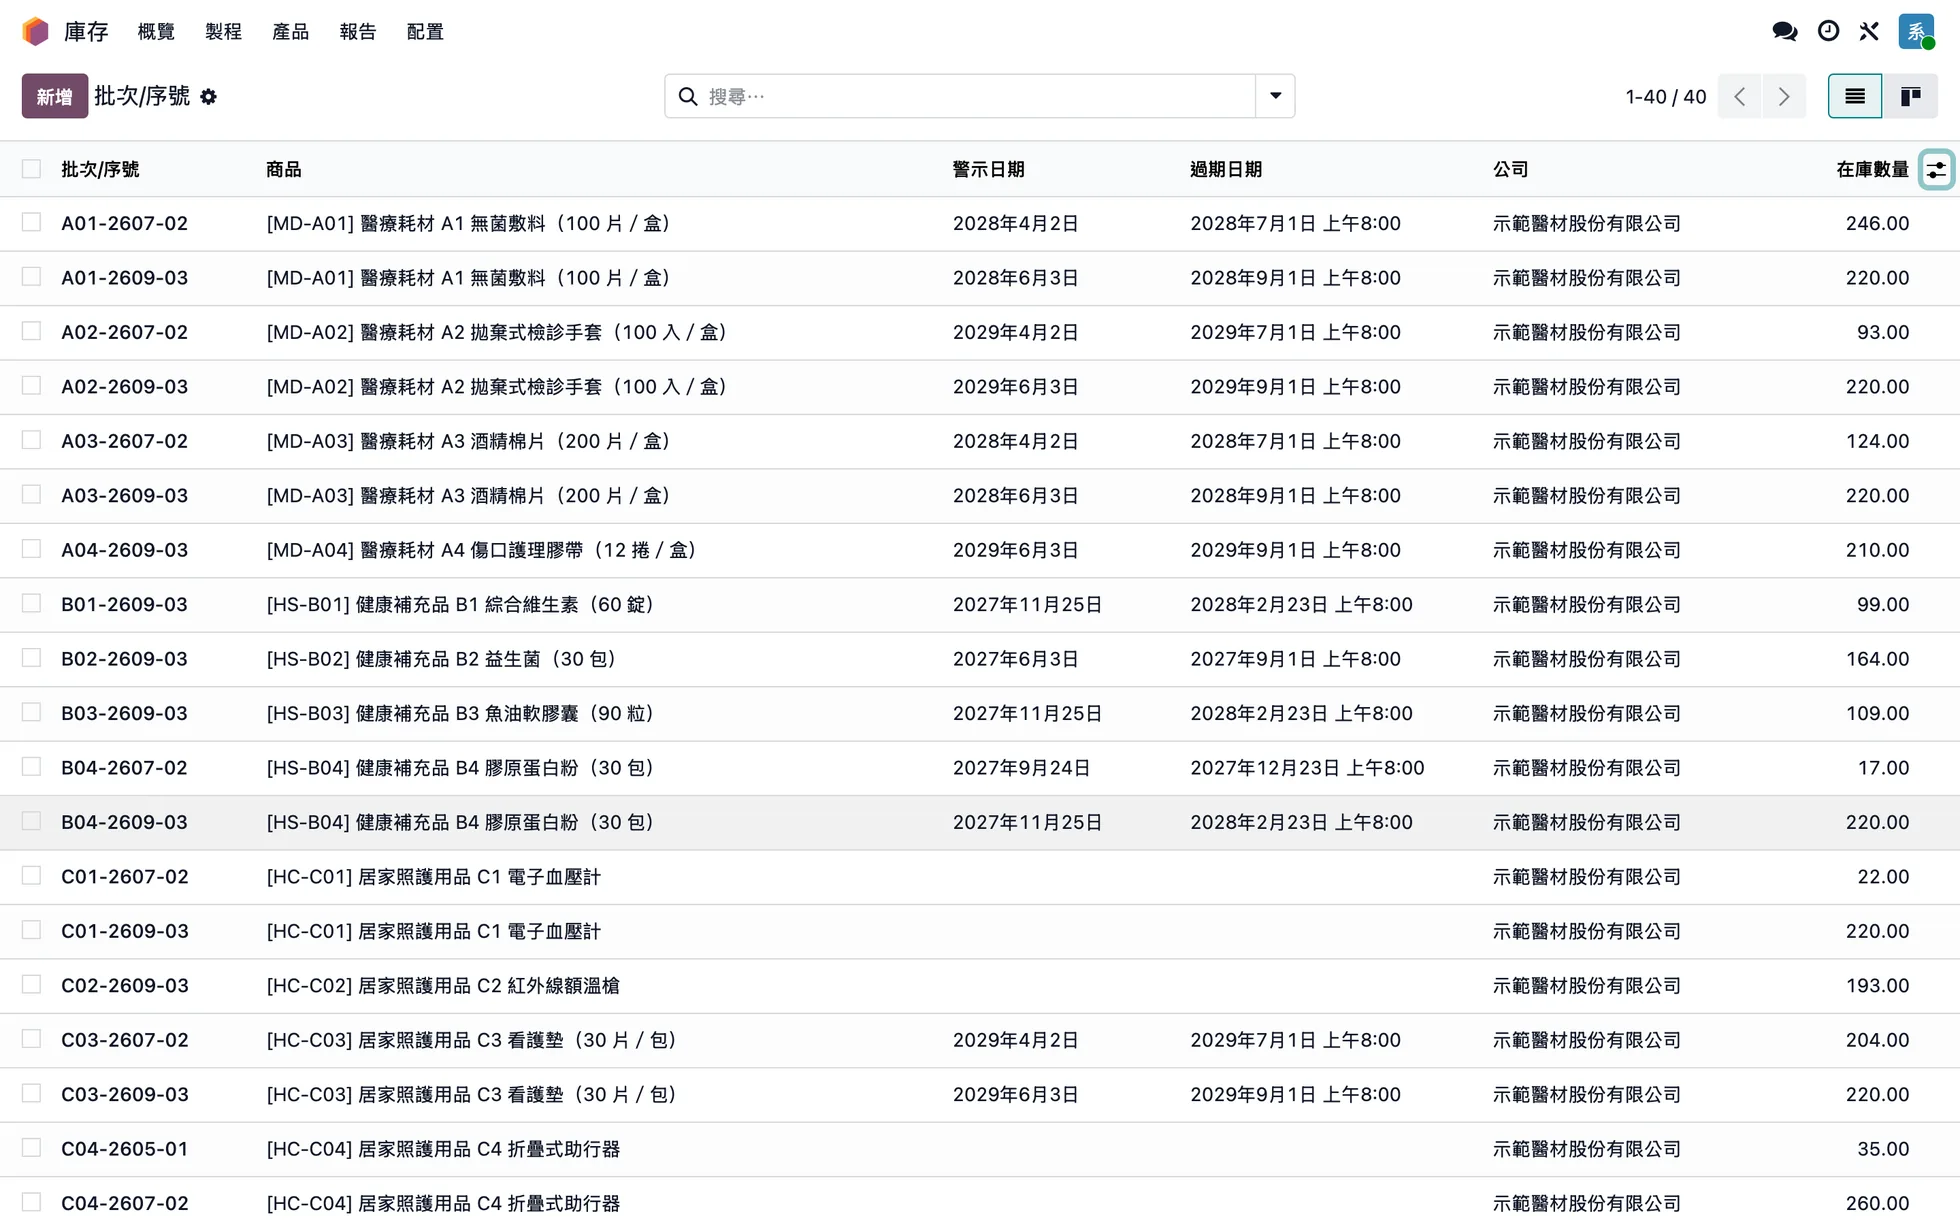This screenshot has width=1960, height=1225.
Task: Open the 製程 menu
Action: pyautogui.click(x=223, y=31)
